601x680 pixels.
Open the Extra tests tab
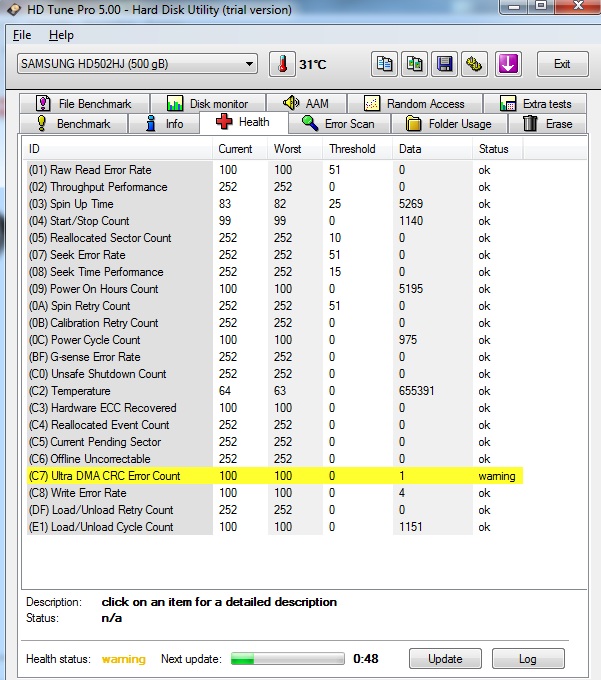[x=535, y=104]
